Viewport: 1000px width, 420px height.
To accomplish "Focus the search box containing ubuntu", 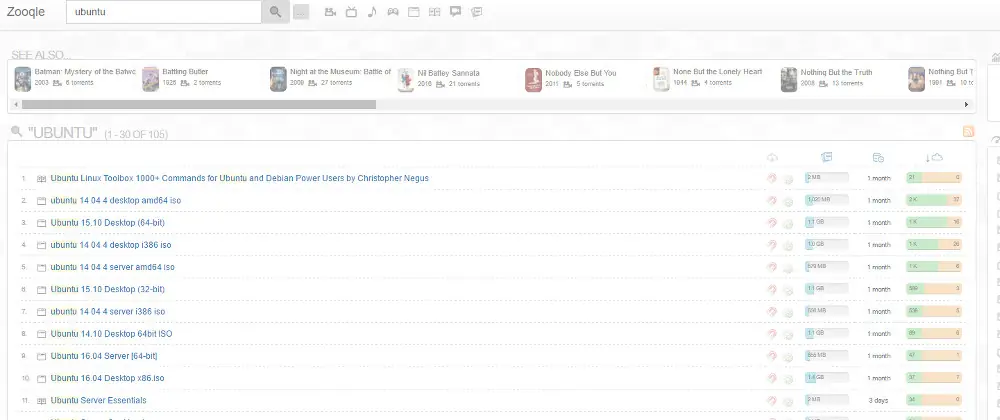I will coord(164,11).
